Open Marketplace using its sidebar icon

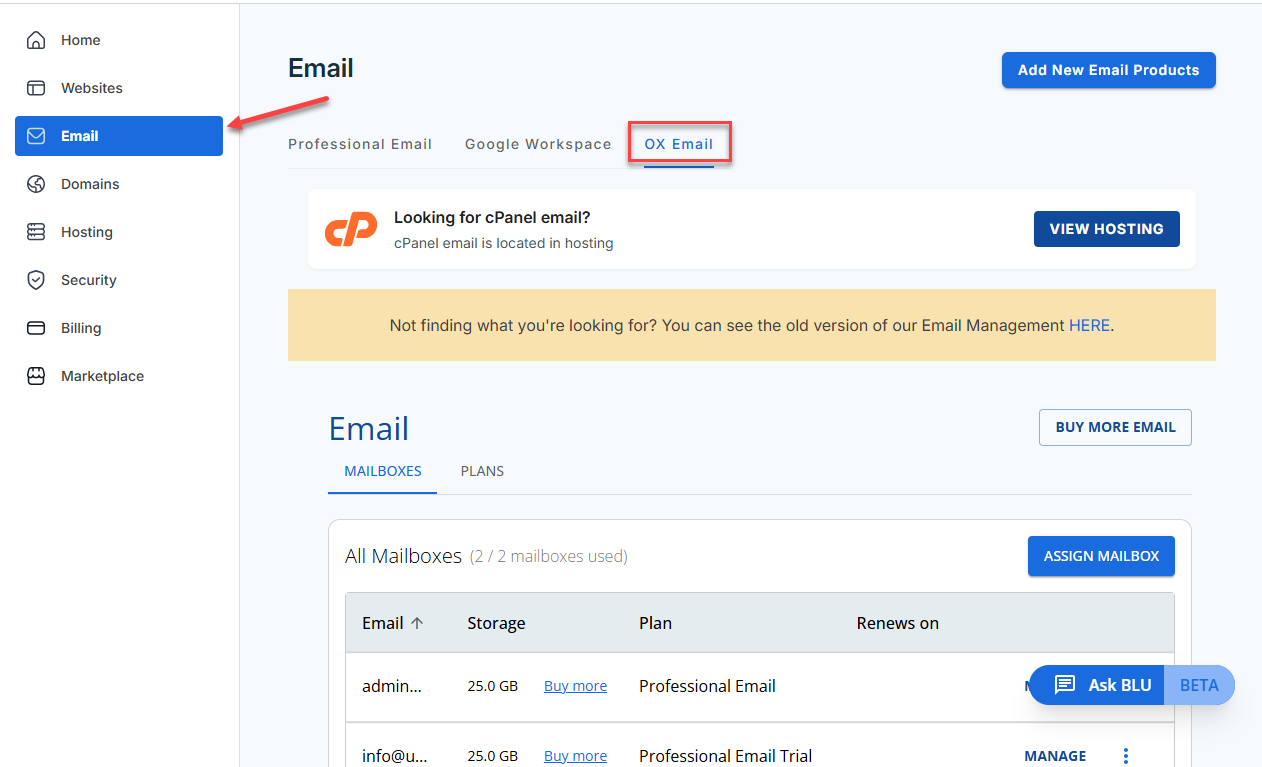point(38,376)
